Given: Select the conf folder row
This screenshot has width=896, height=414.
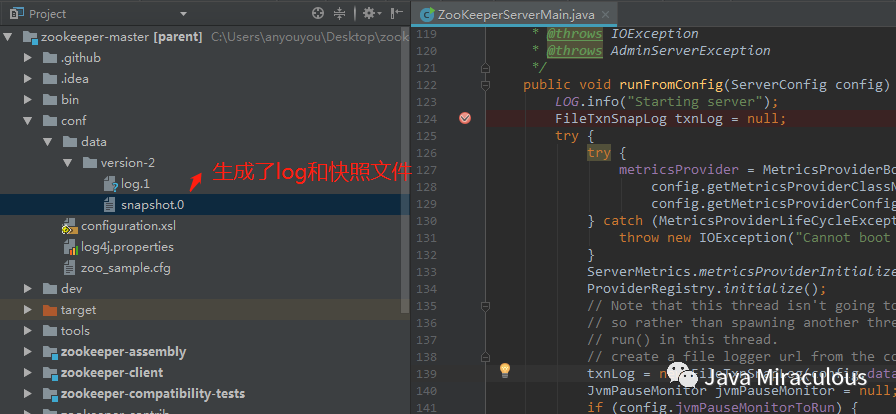Looking at the screenshot, I should (x=205, y=121).
